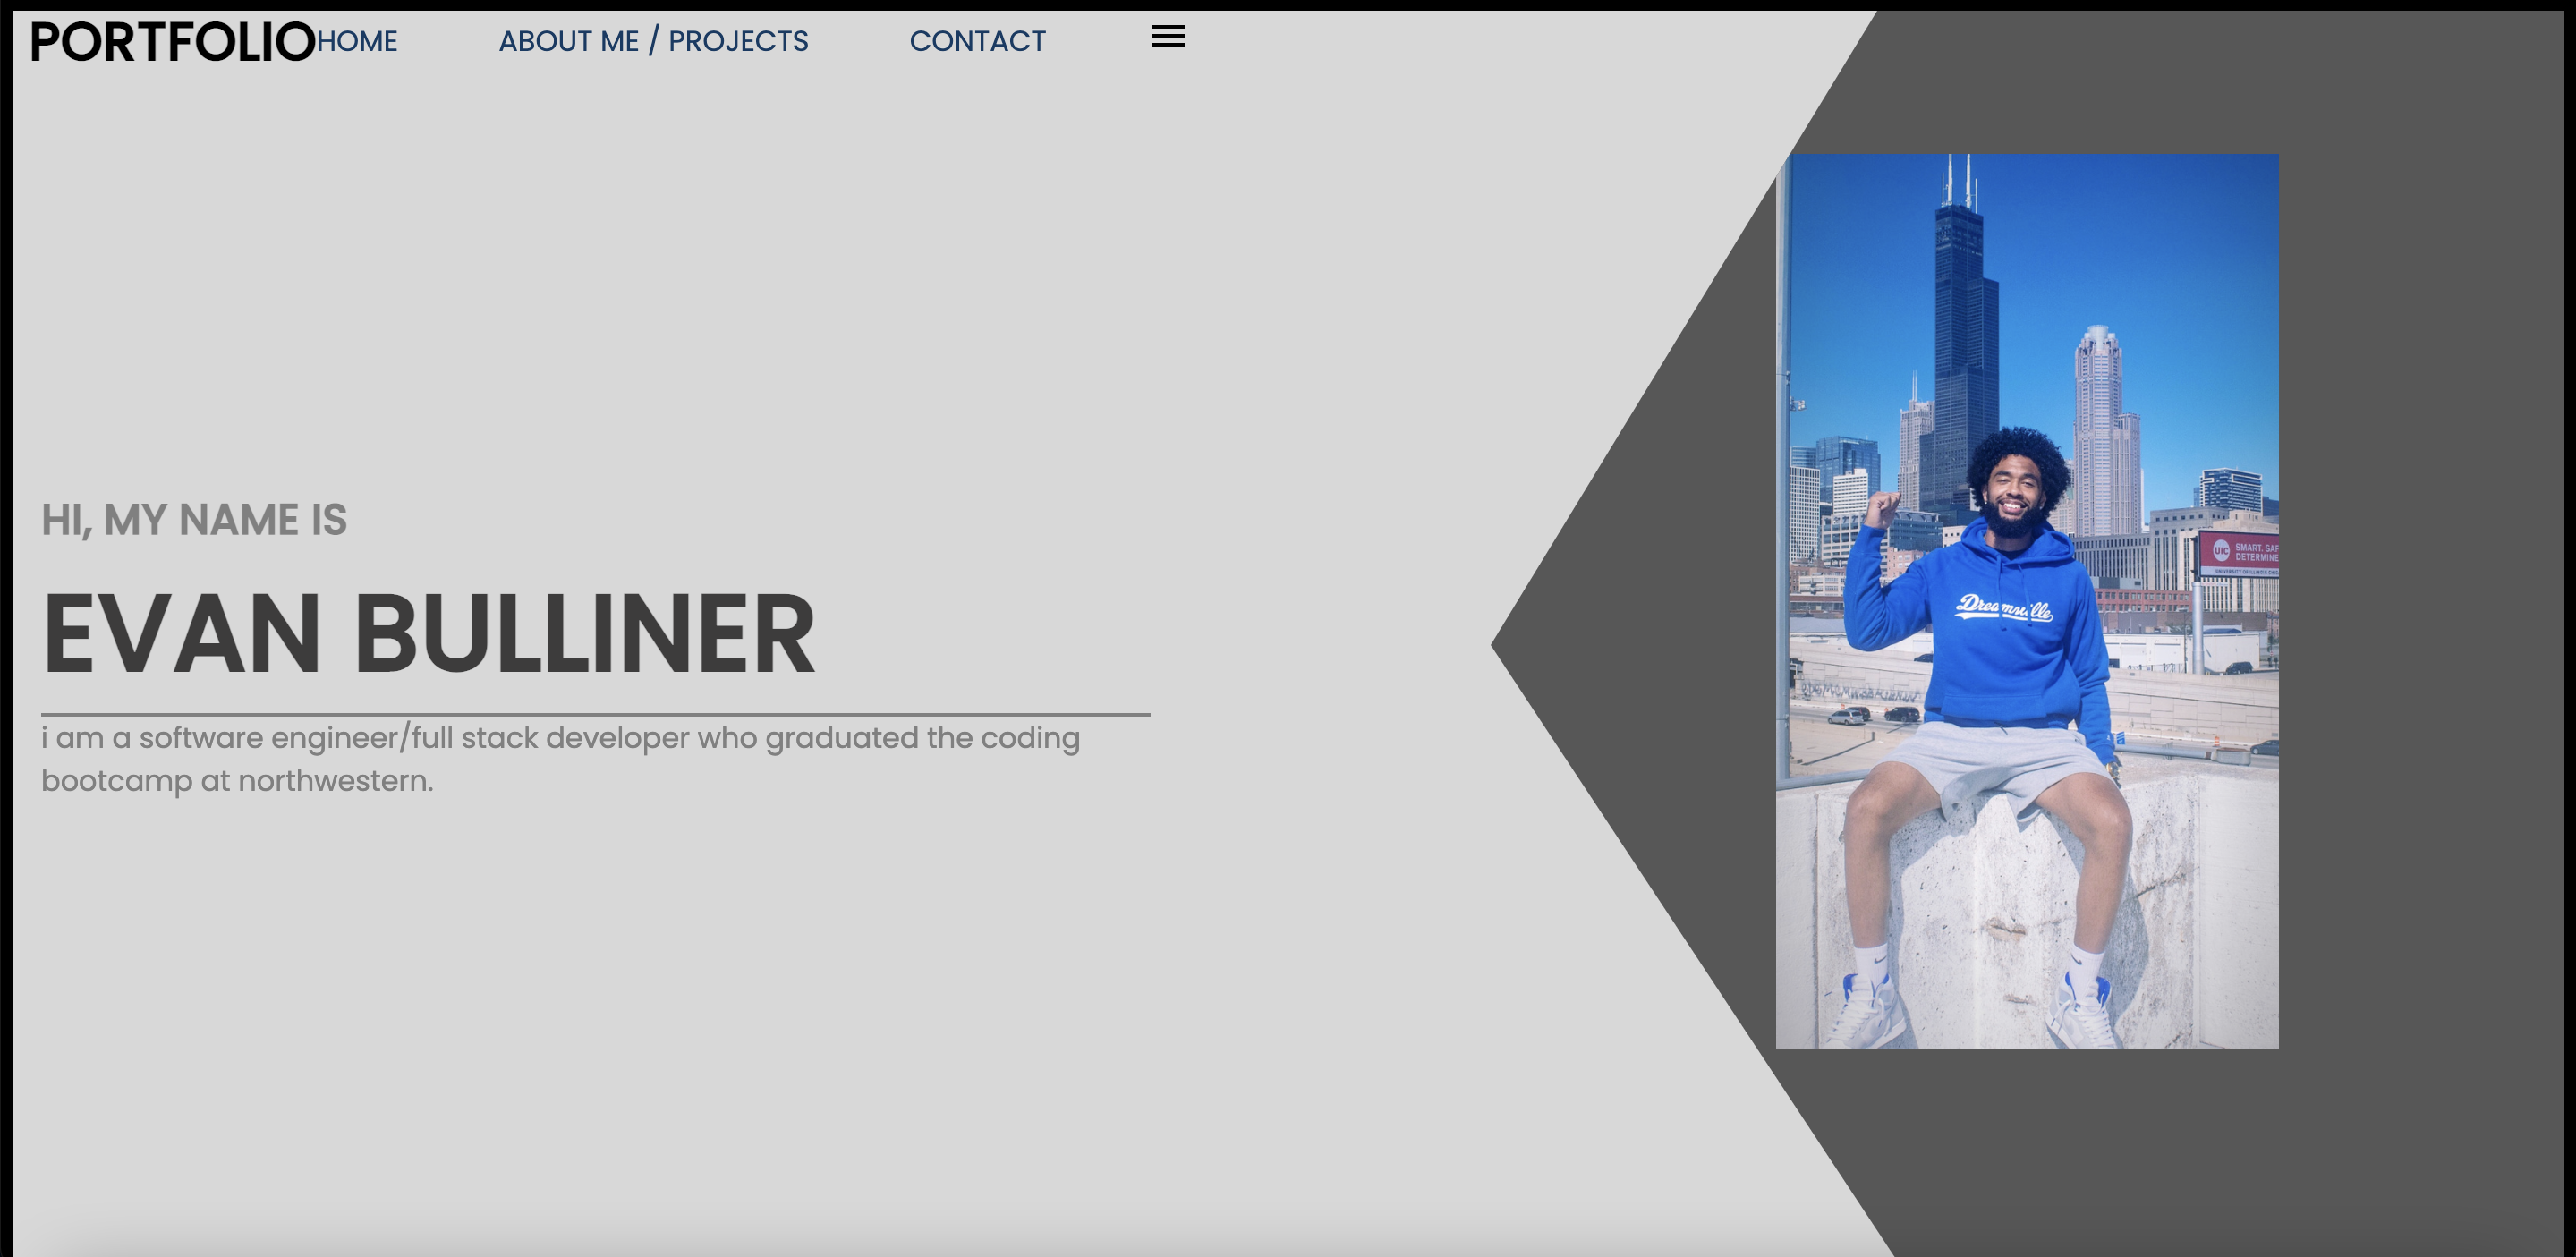Click the profile photo of Evan
Viewport: 2576px width, 1257px height.
click(x=2026, y=600)
